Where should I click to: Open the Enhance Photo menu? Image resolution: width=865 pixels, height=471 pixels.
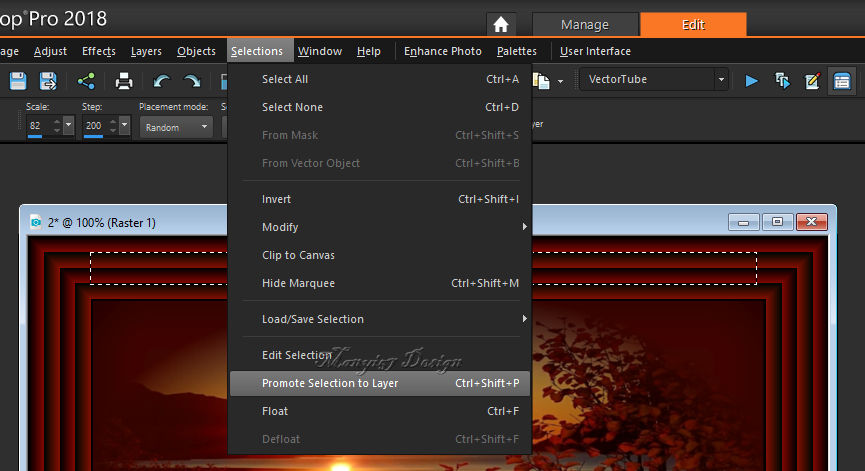point(442,51)
